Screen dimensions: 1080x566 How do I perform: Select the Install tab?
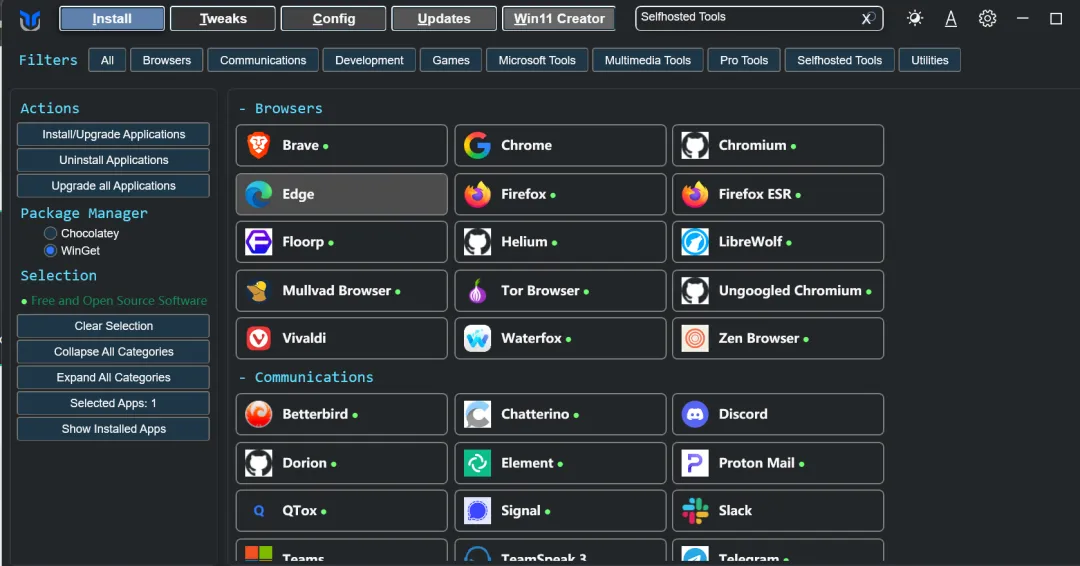click(112, 19)
